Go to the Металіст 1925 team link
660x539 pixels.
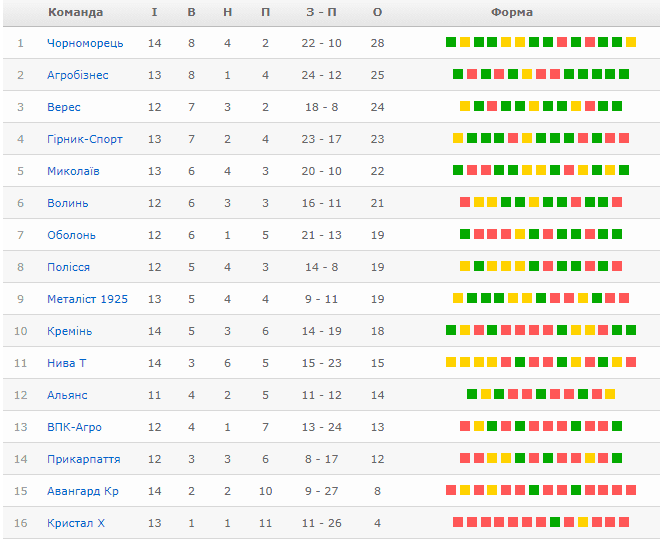[87, 299]
